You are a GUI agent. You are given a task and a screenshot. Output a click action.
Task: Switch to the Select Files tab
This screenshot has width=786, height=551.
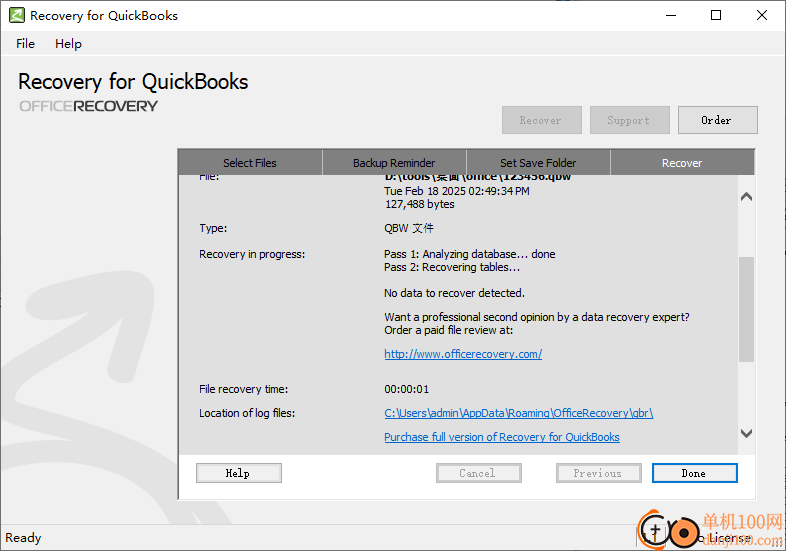[250, 162]
